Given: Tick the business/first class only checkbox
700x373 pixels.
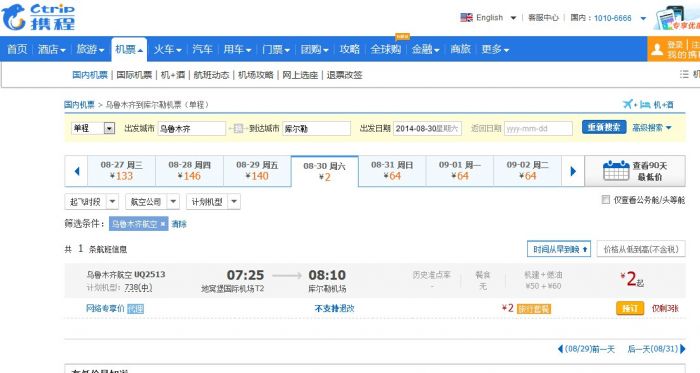Looking at the screenshot, I should [605, 199].
